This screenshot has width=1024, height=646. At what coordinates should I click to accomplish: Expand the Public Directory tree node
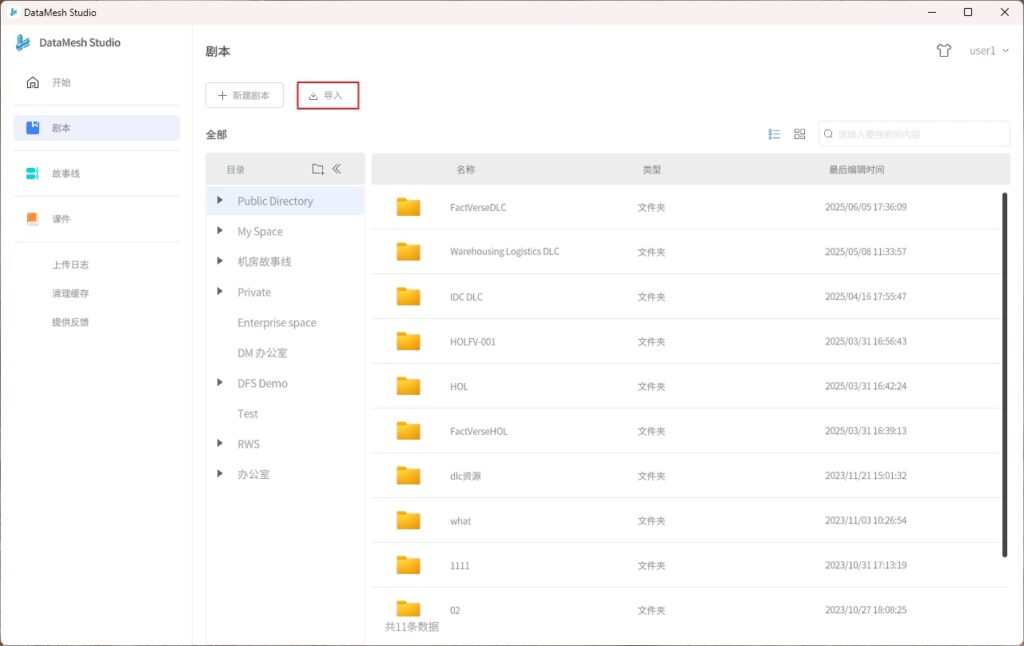click(220, 201)
